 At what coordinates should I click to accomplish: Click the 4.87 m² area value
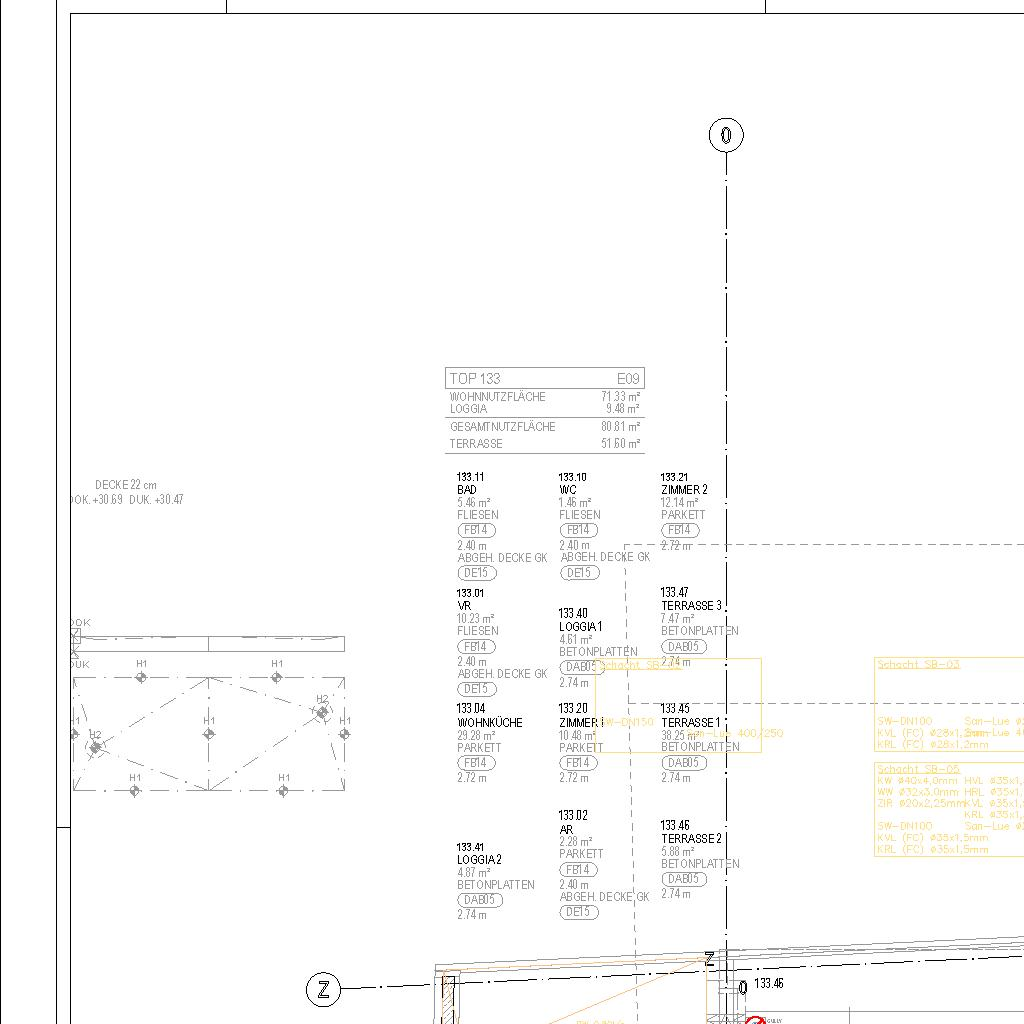[x=474, y=872]
